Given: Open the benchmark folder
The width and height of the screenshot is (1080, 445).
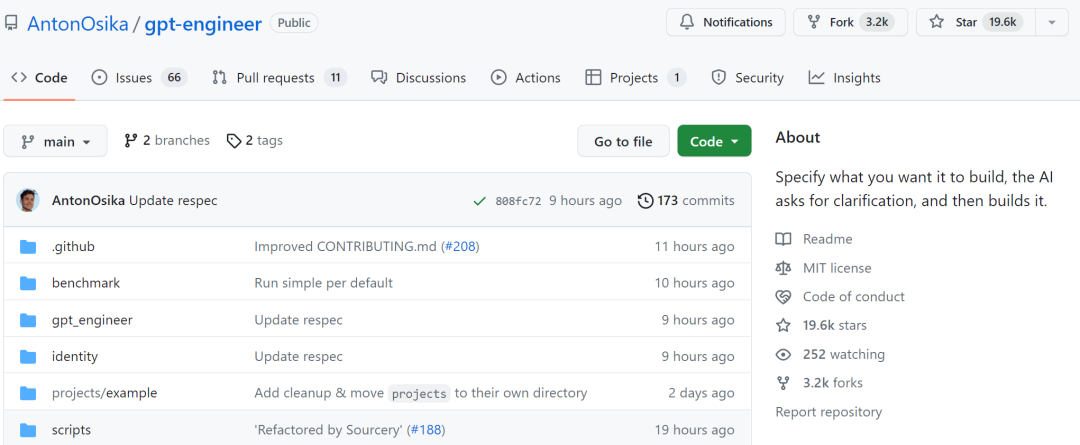Looking at the screenshot, I should click(85, 283).
